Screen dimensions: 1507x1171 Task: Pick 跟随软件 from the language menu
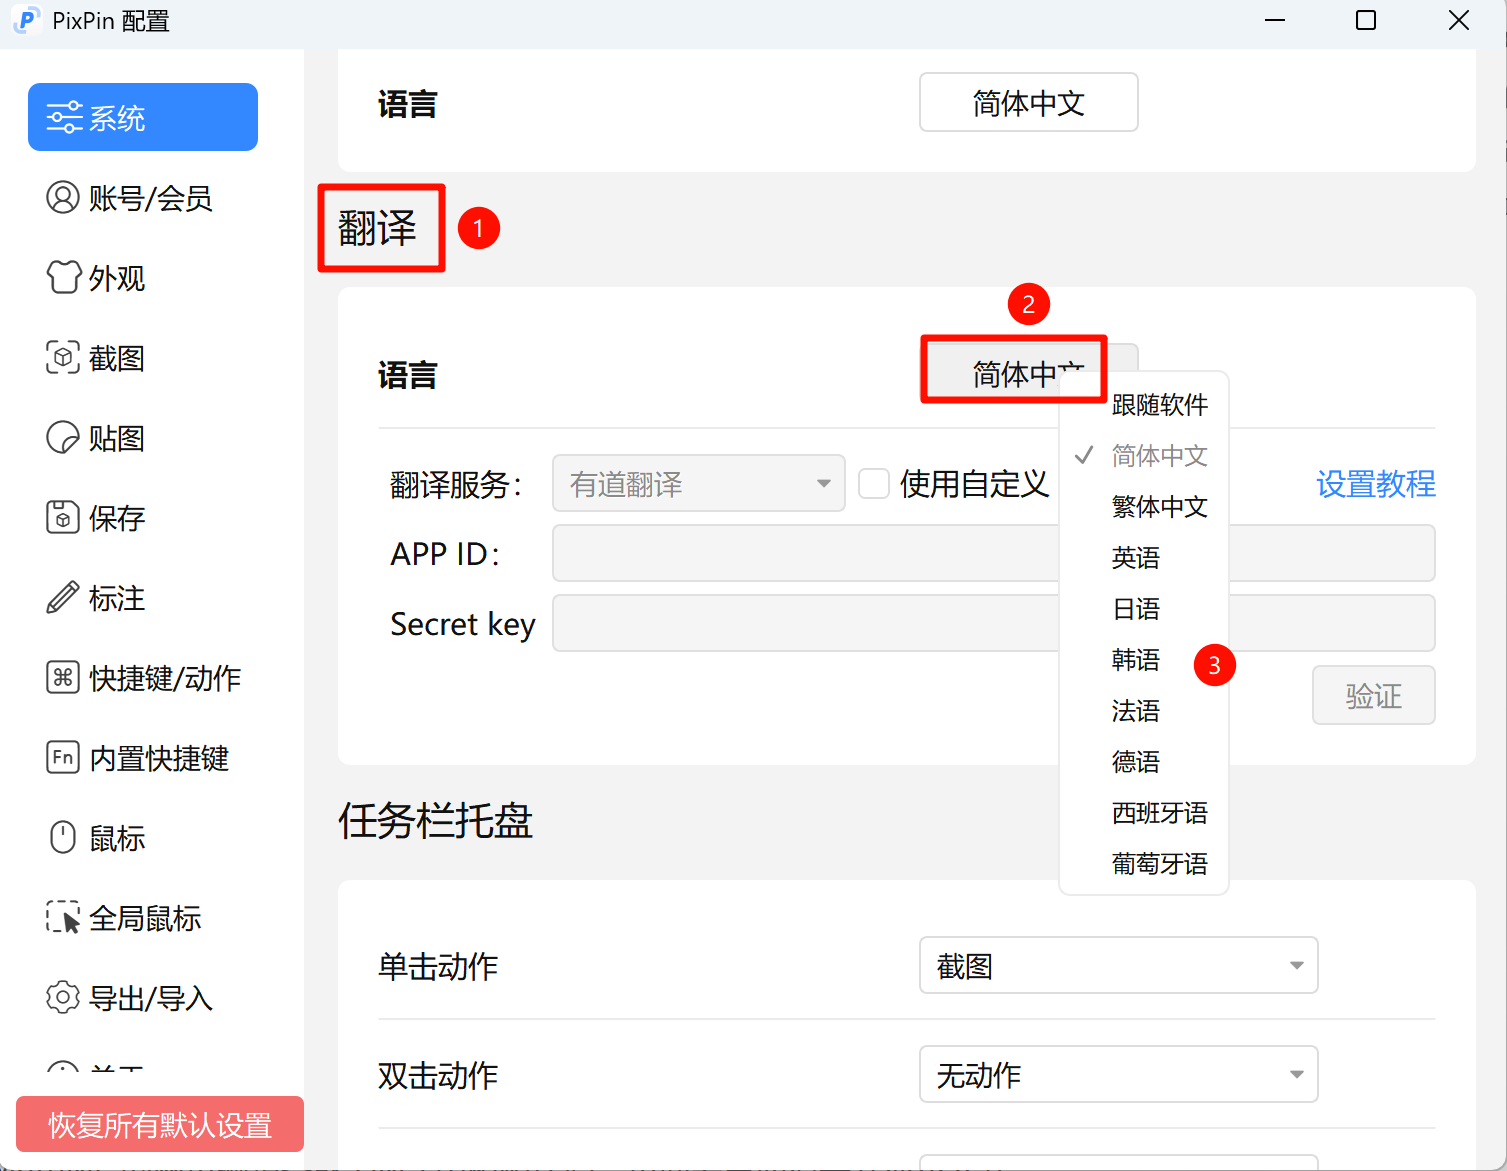1159,405
